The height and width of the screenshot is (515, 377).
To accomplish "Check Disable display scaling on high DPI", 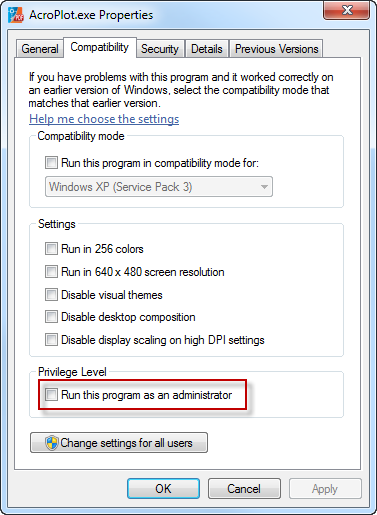I will (x=51, y=340).
